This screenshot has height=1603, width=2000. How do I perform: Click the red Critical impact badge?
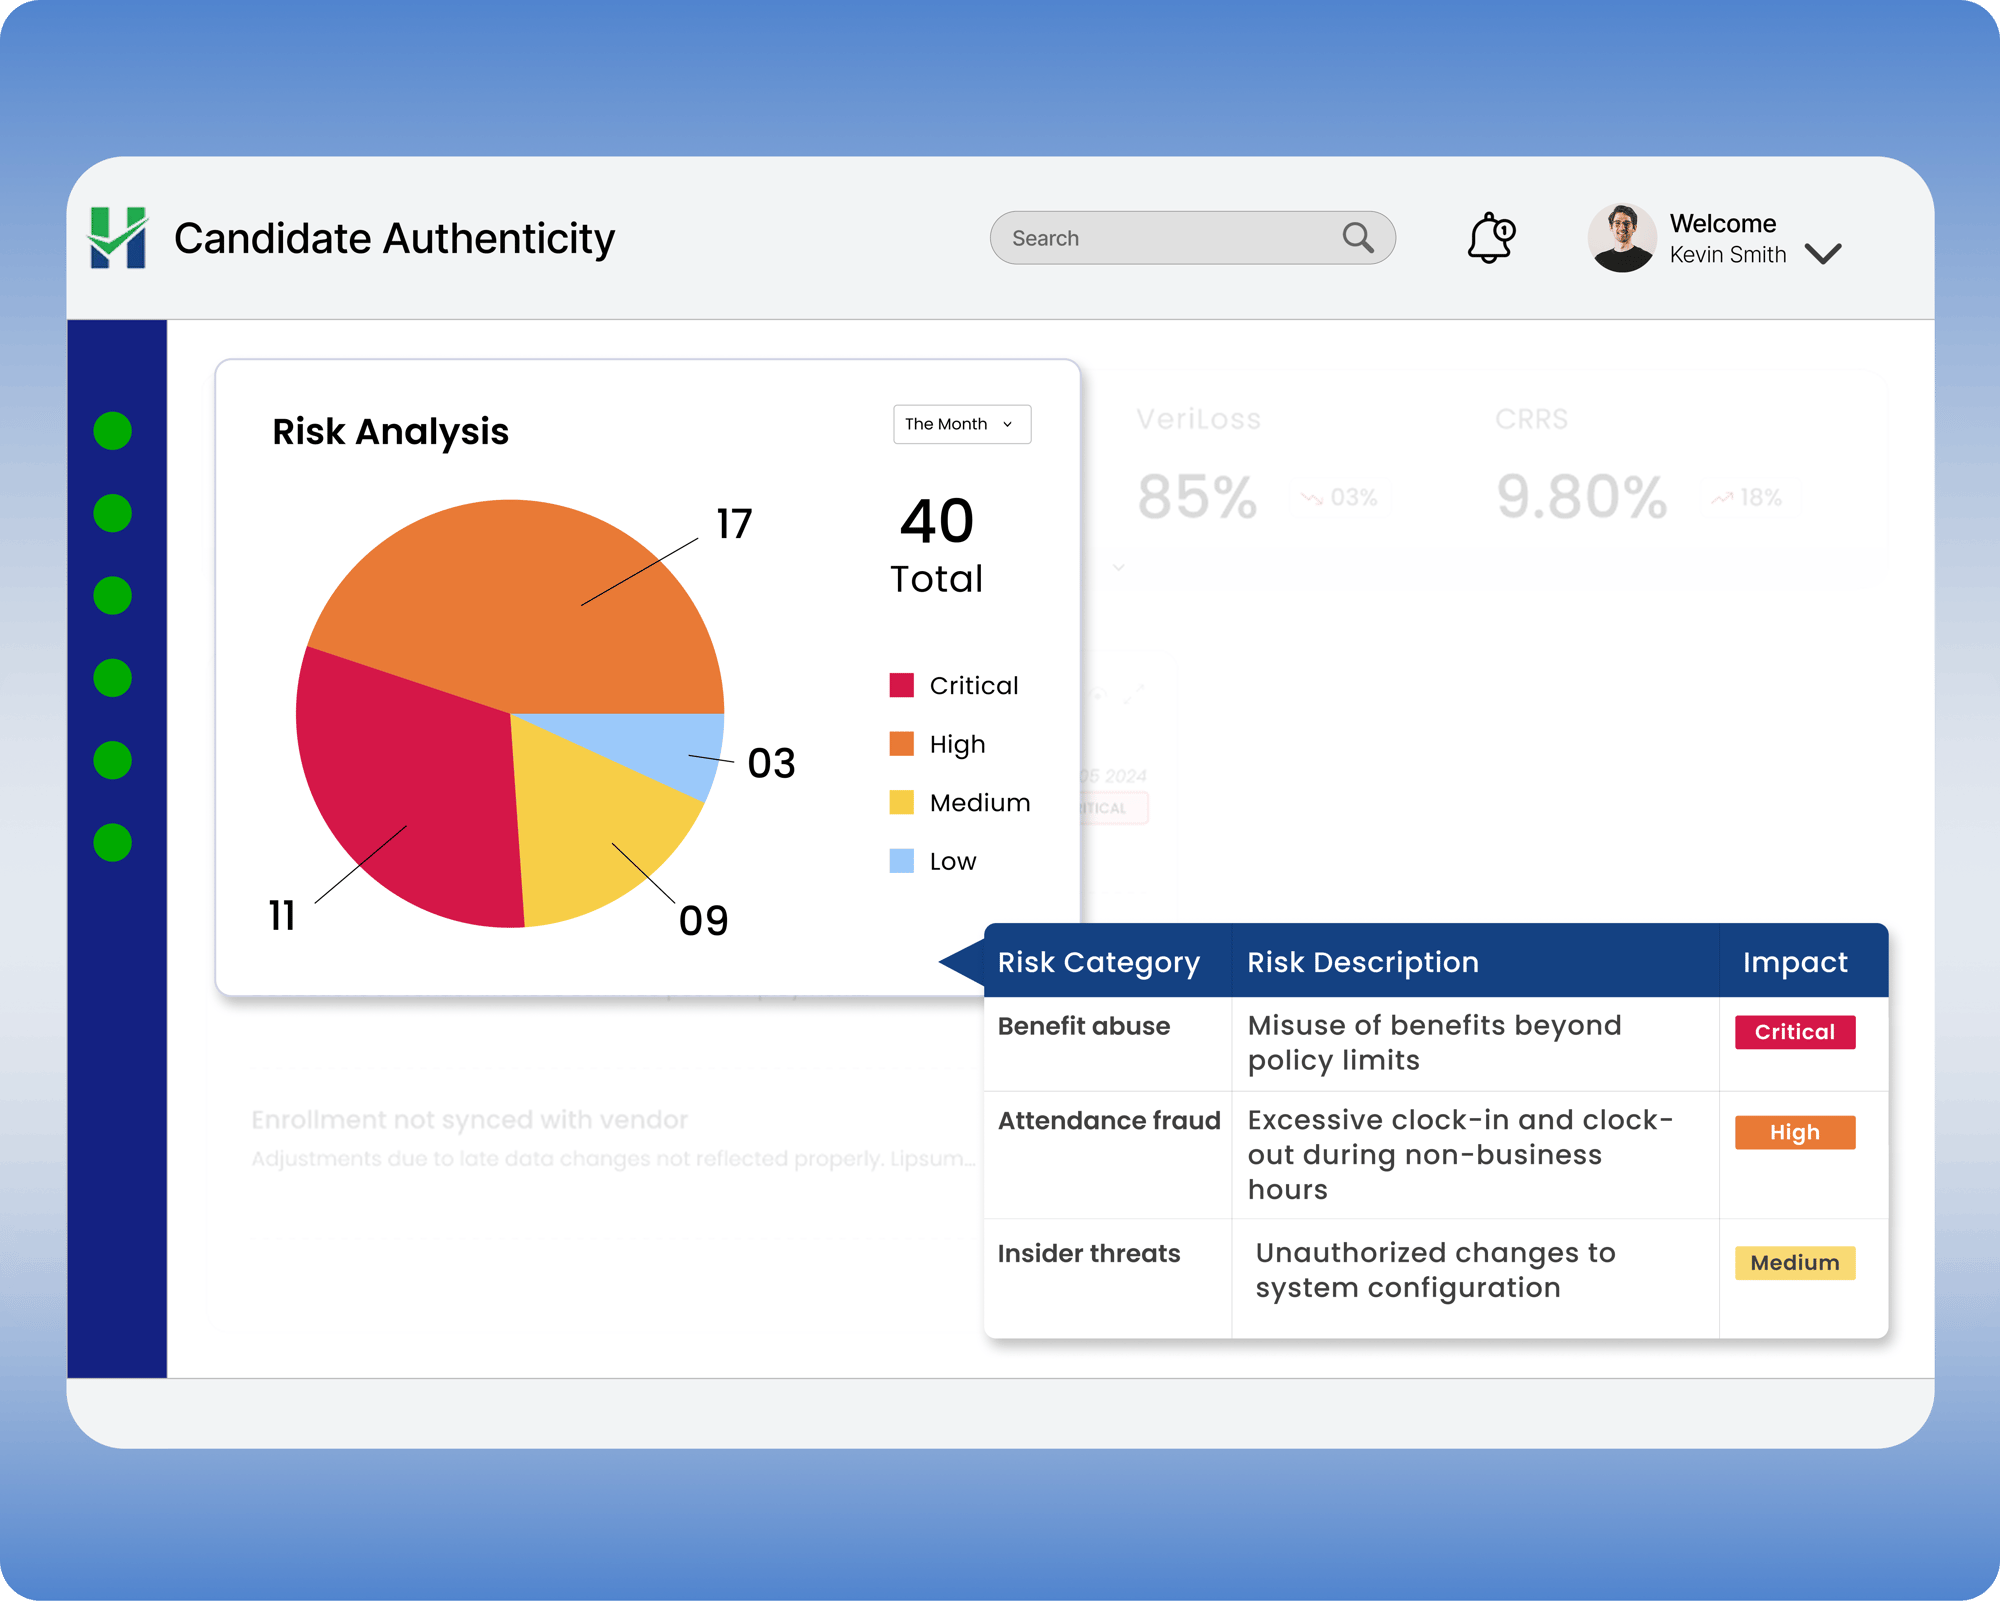click(x=1794, y=1032)
